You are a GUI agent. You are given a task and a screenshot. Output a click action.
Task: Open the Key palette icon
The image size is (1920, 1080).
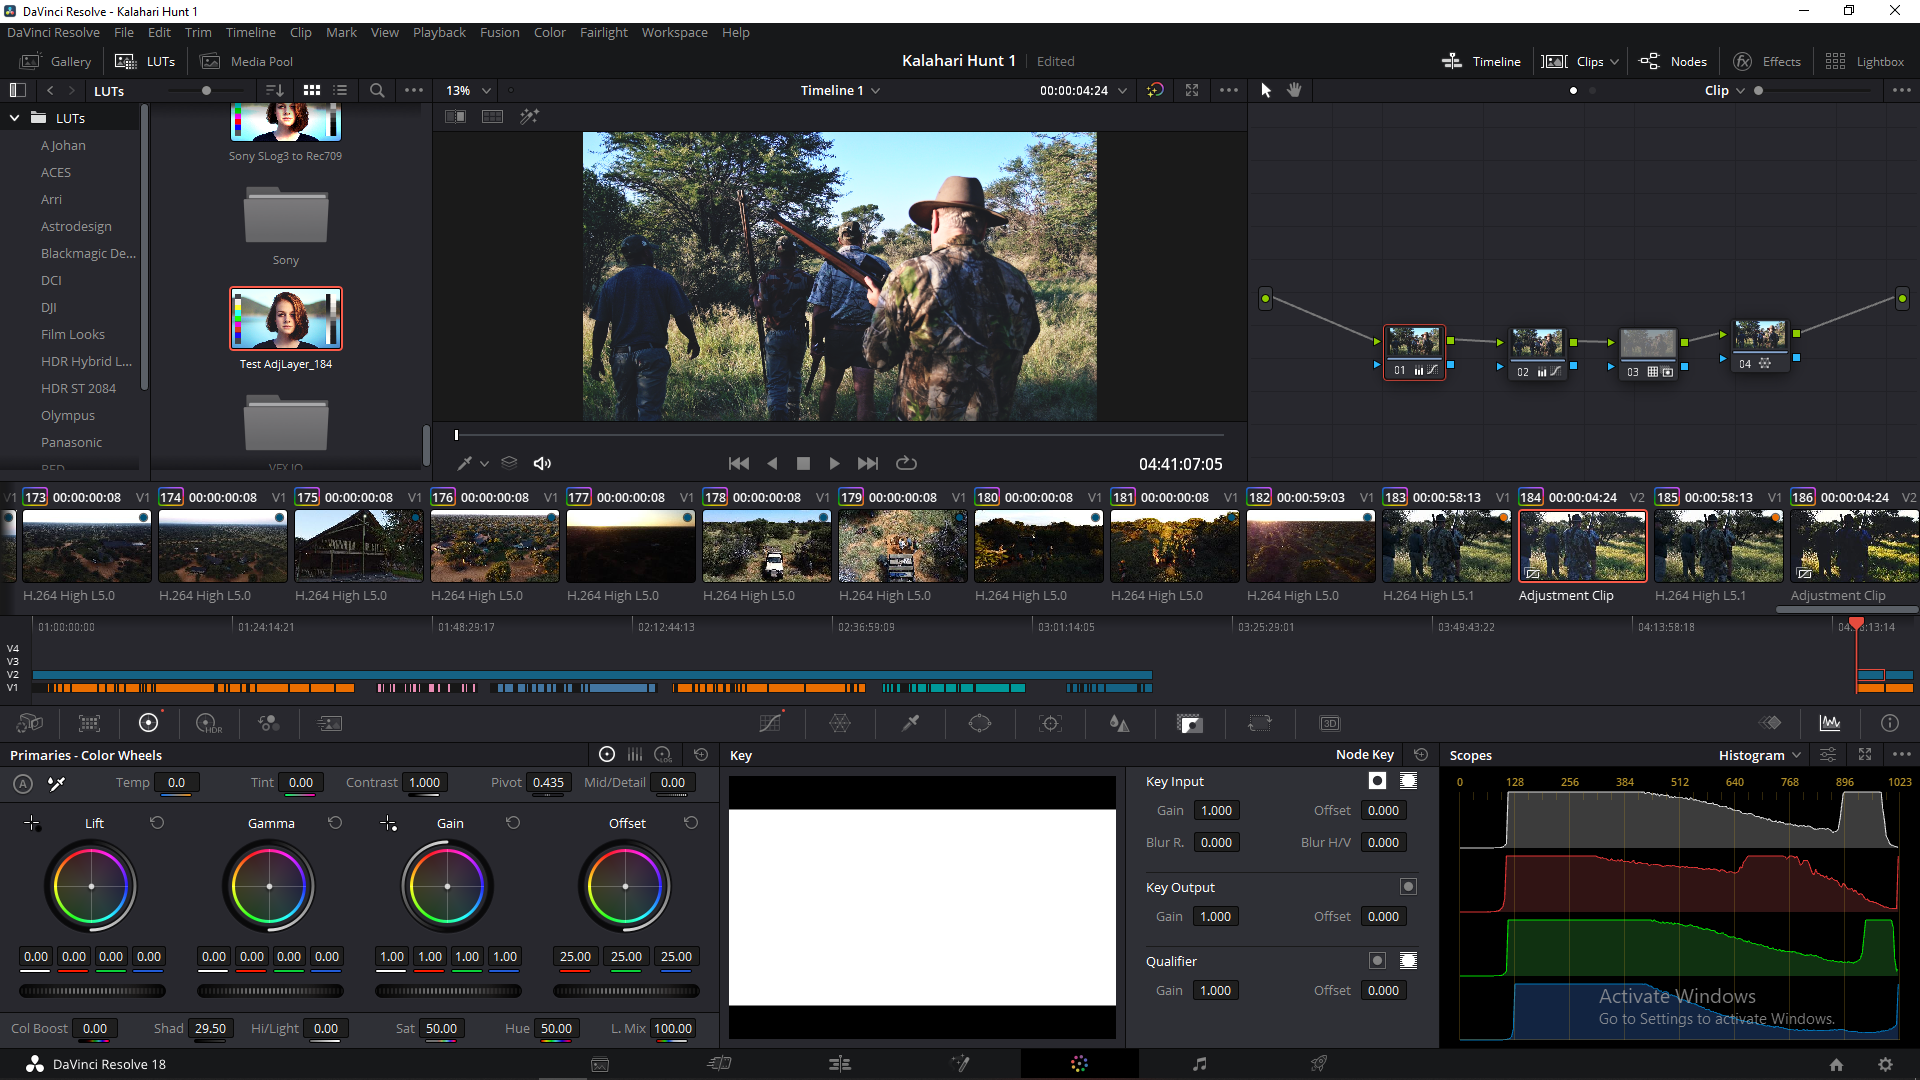[x=1190, y=723]
